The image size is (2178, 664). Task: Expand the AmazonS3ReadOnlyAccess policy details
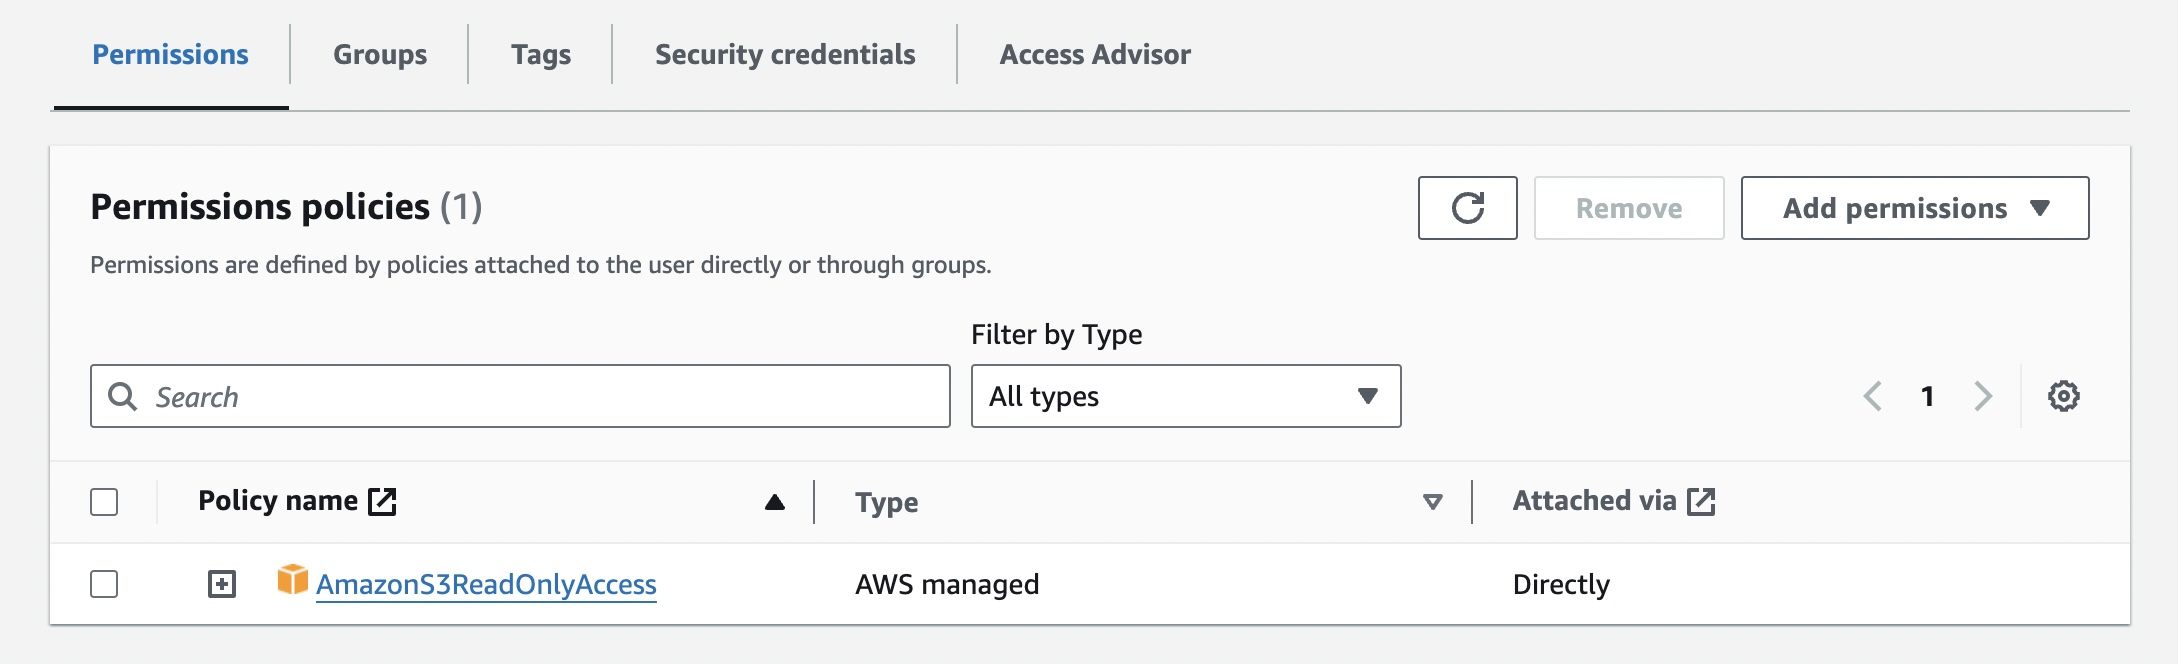tap(222, 584)
